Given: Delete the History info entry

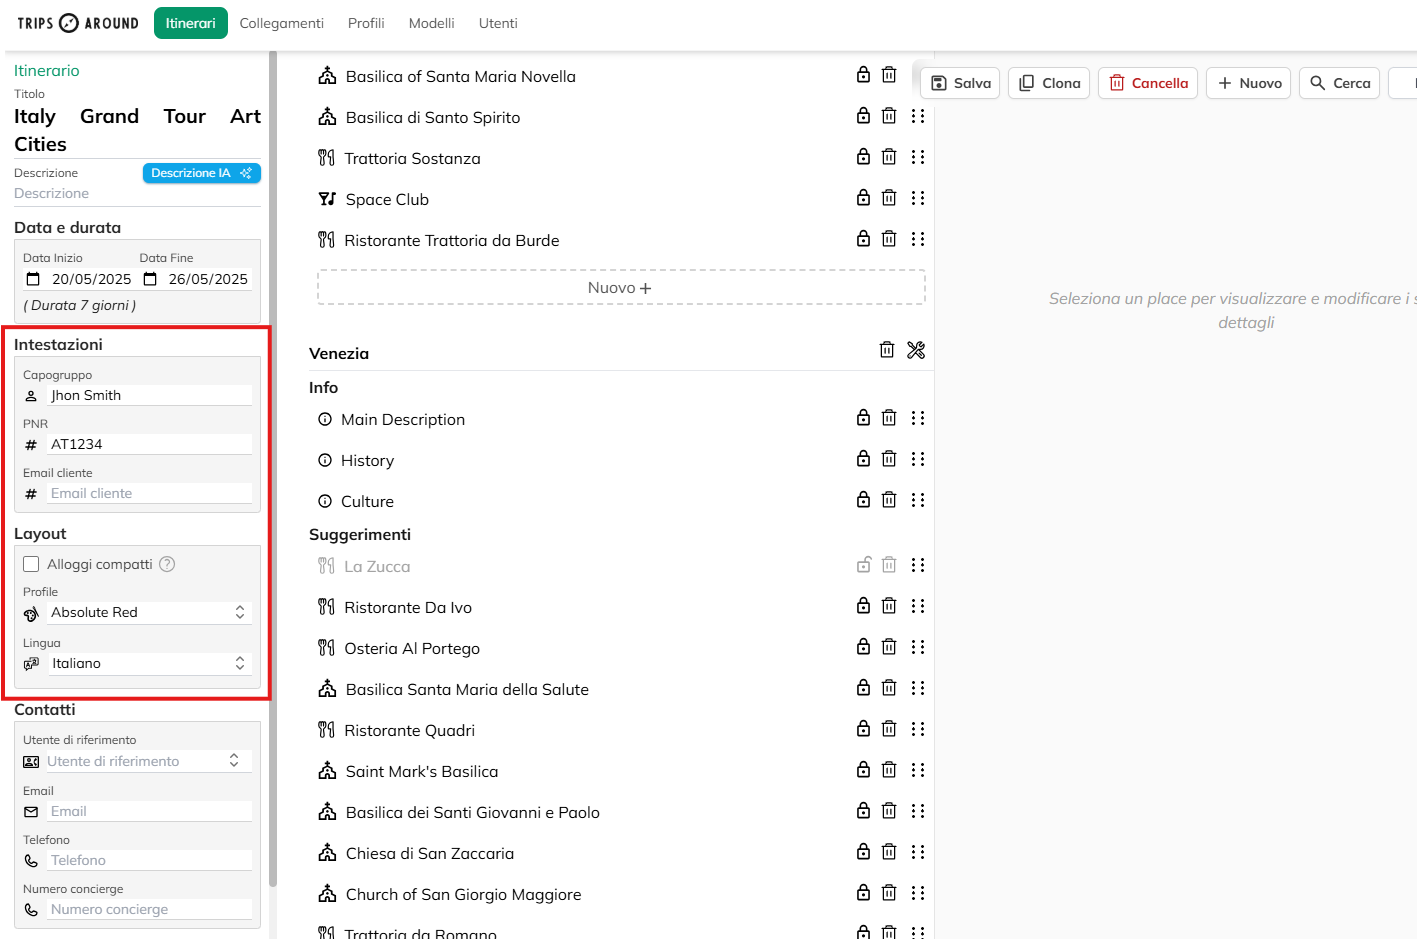Looking at the screenshot, I should pyautogui.click(x=889, y=459).
